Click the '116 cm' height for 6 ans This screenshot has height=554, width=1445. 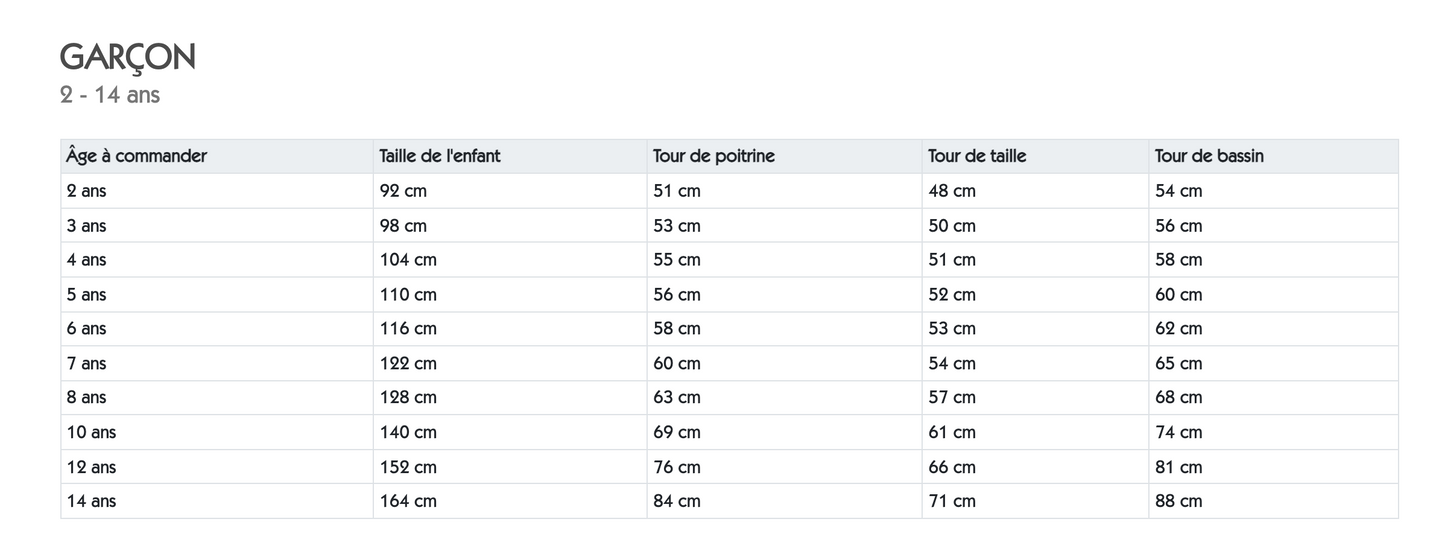pyautogui.click(x=408, y=328)
